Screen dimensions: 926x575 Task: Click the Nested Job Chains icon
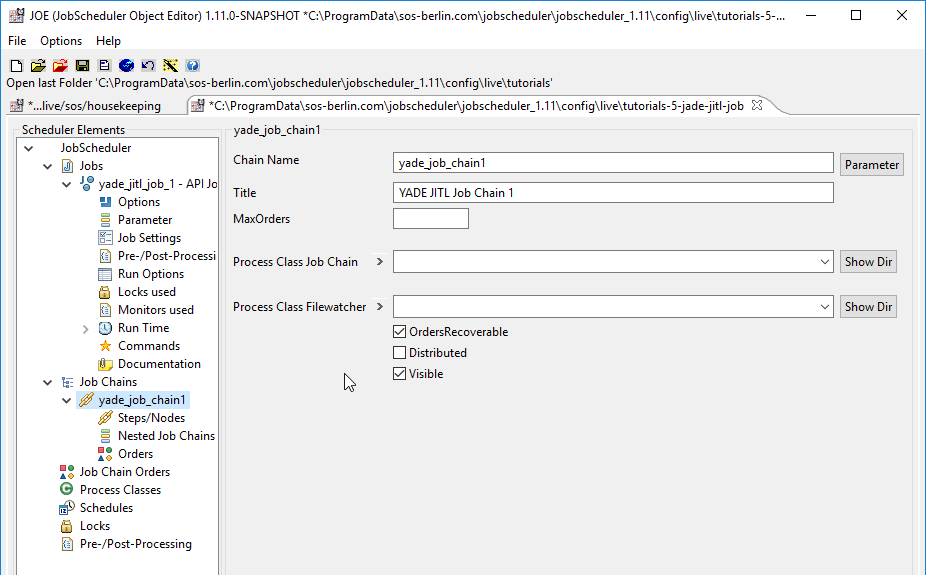(x=105, y=436)
